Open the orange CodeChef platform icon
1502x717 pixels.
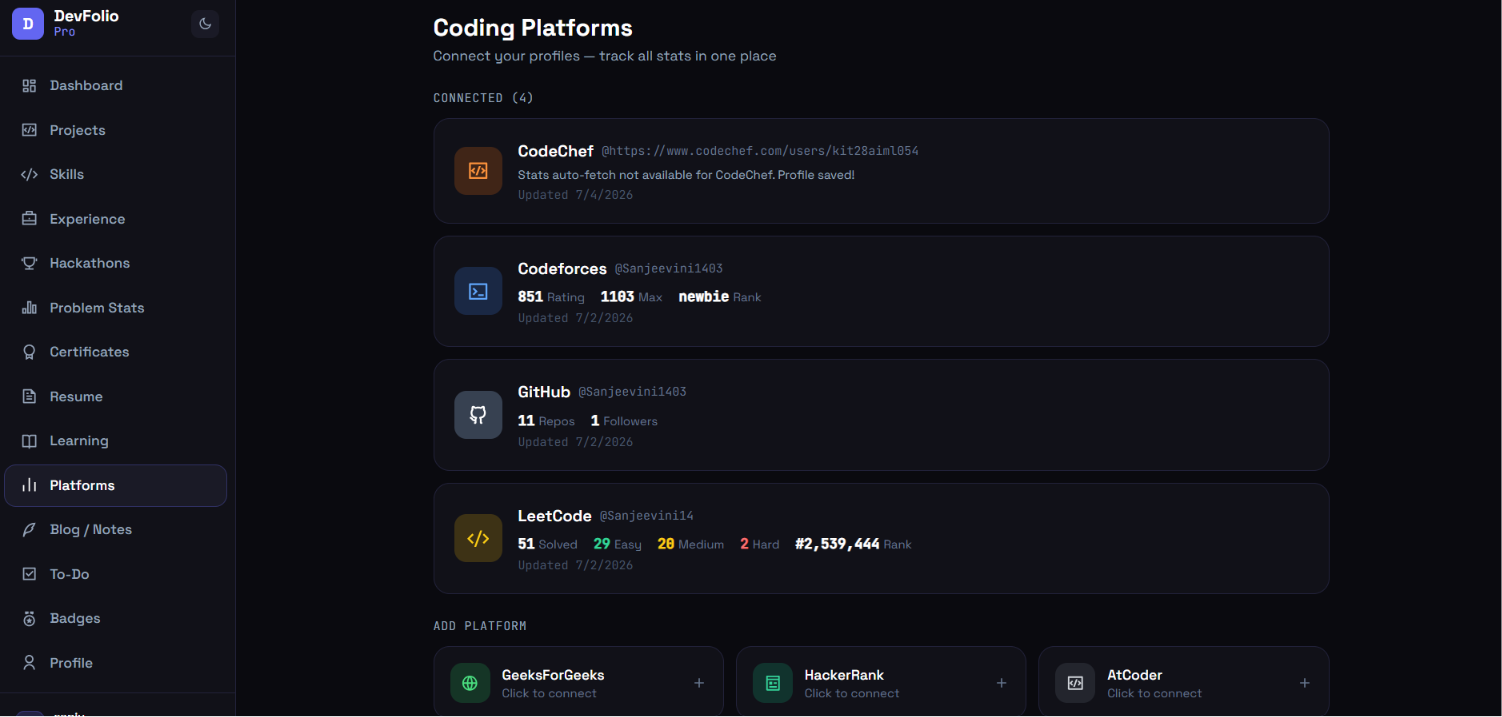(478, 171)
